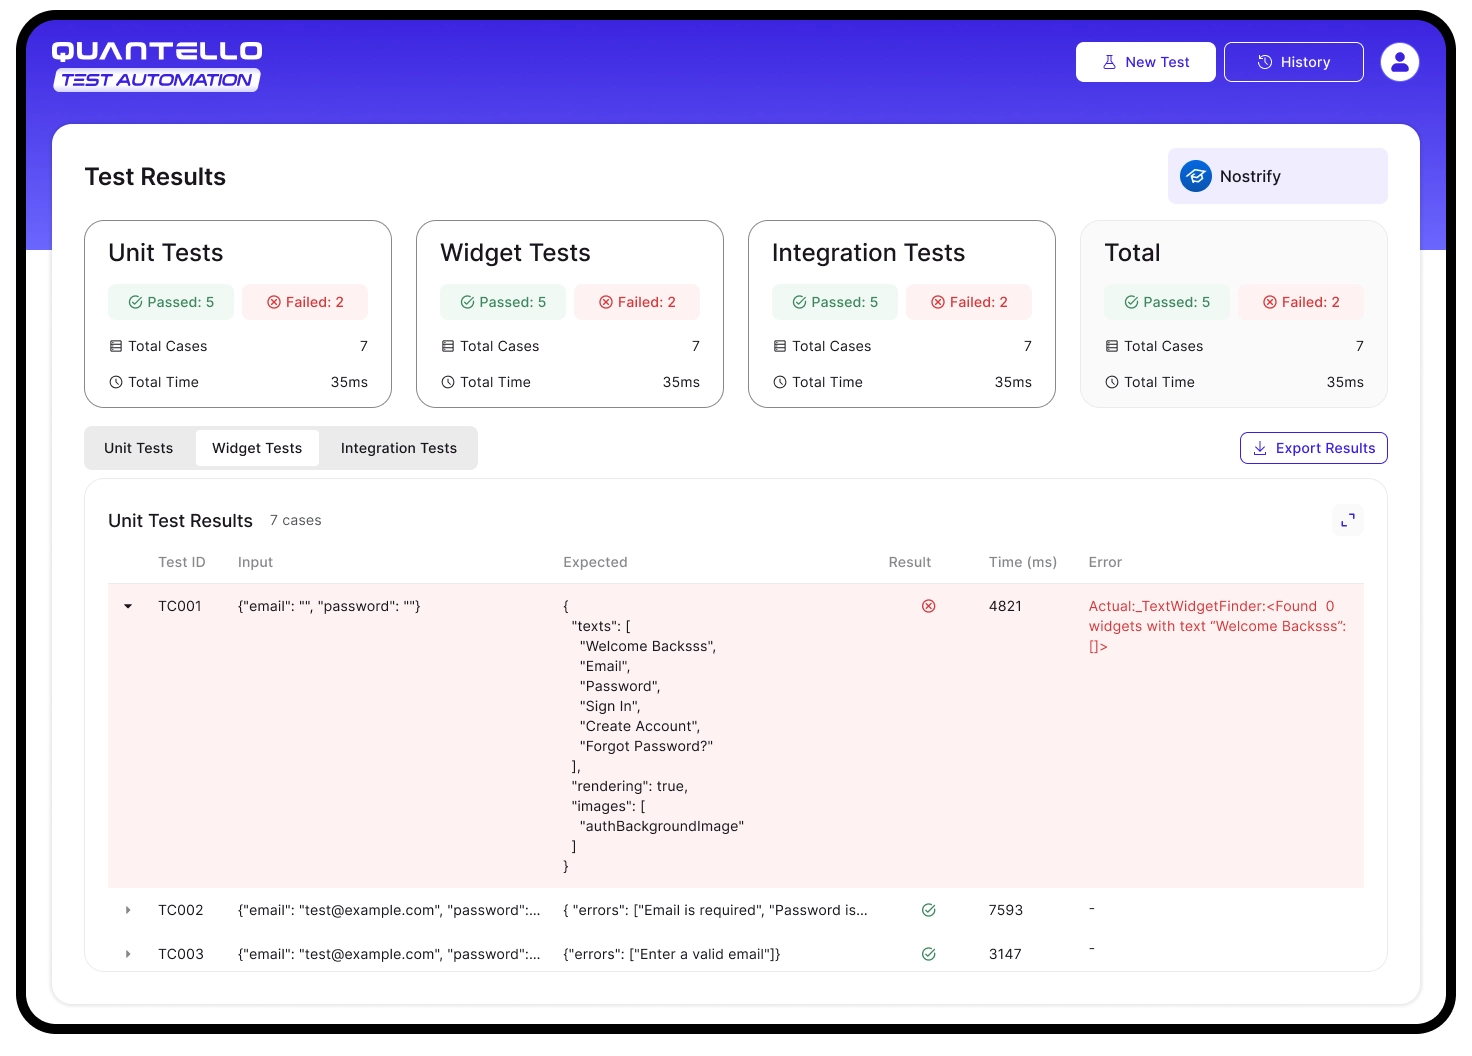Click the Error column header
1472x1056 pixels.
(x=1105, y=562)
